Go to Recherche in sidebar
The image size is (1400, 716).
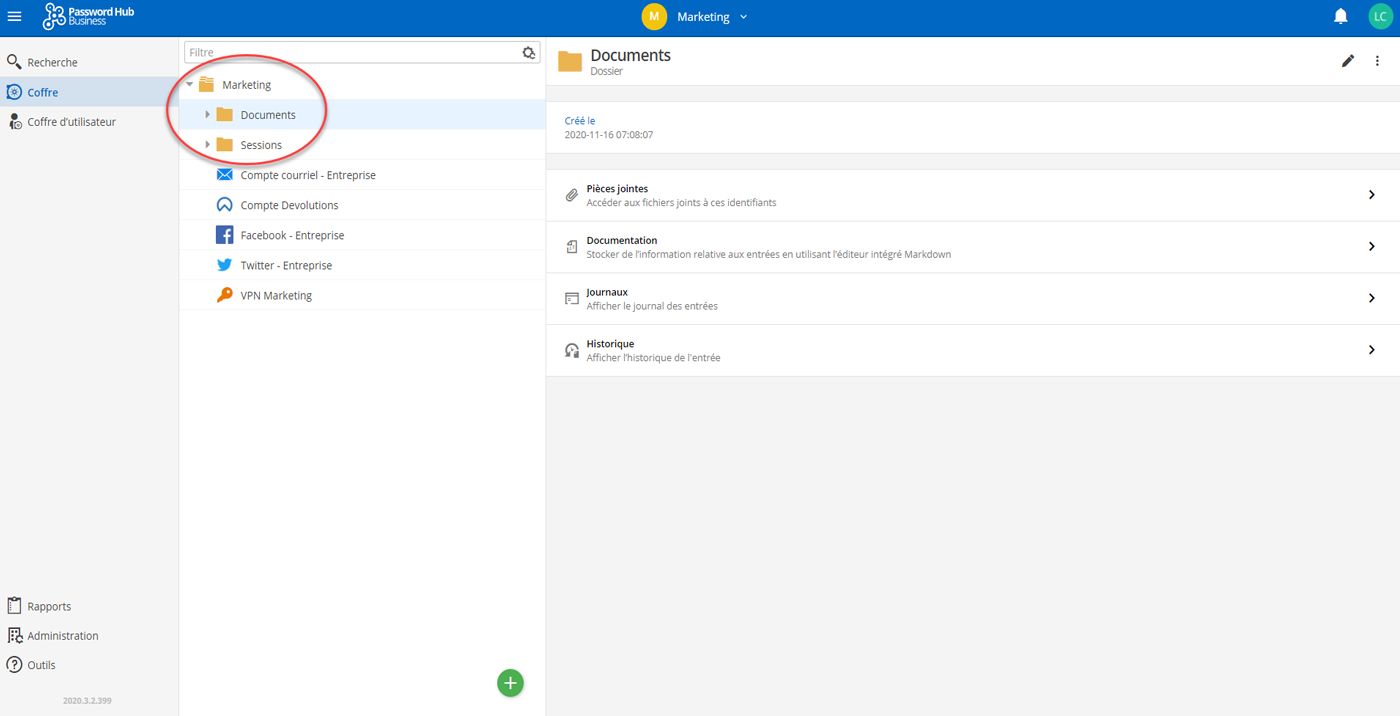[52, 62]
